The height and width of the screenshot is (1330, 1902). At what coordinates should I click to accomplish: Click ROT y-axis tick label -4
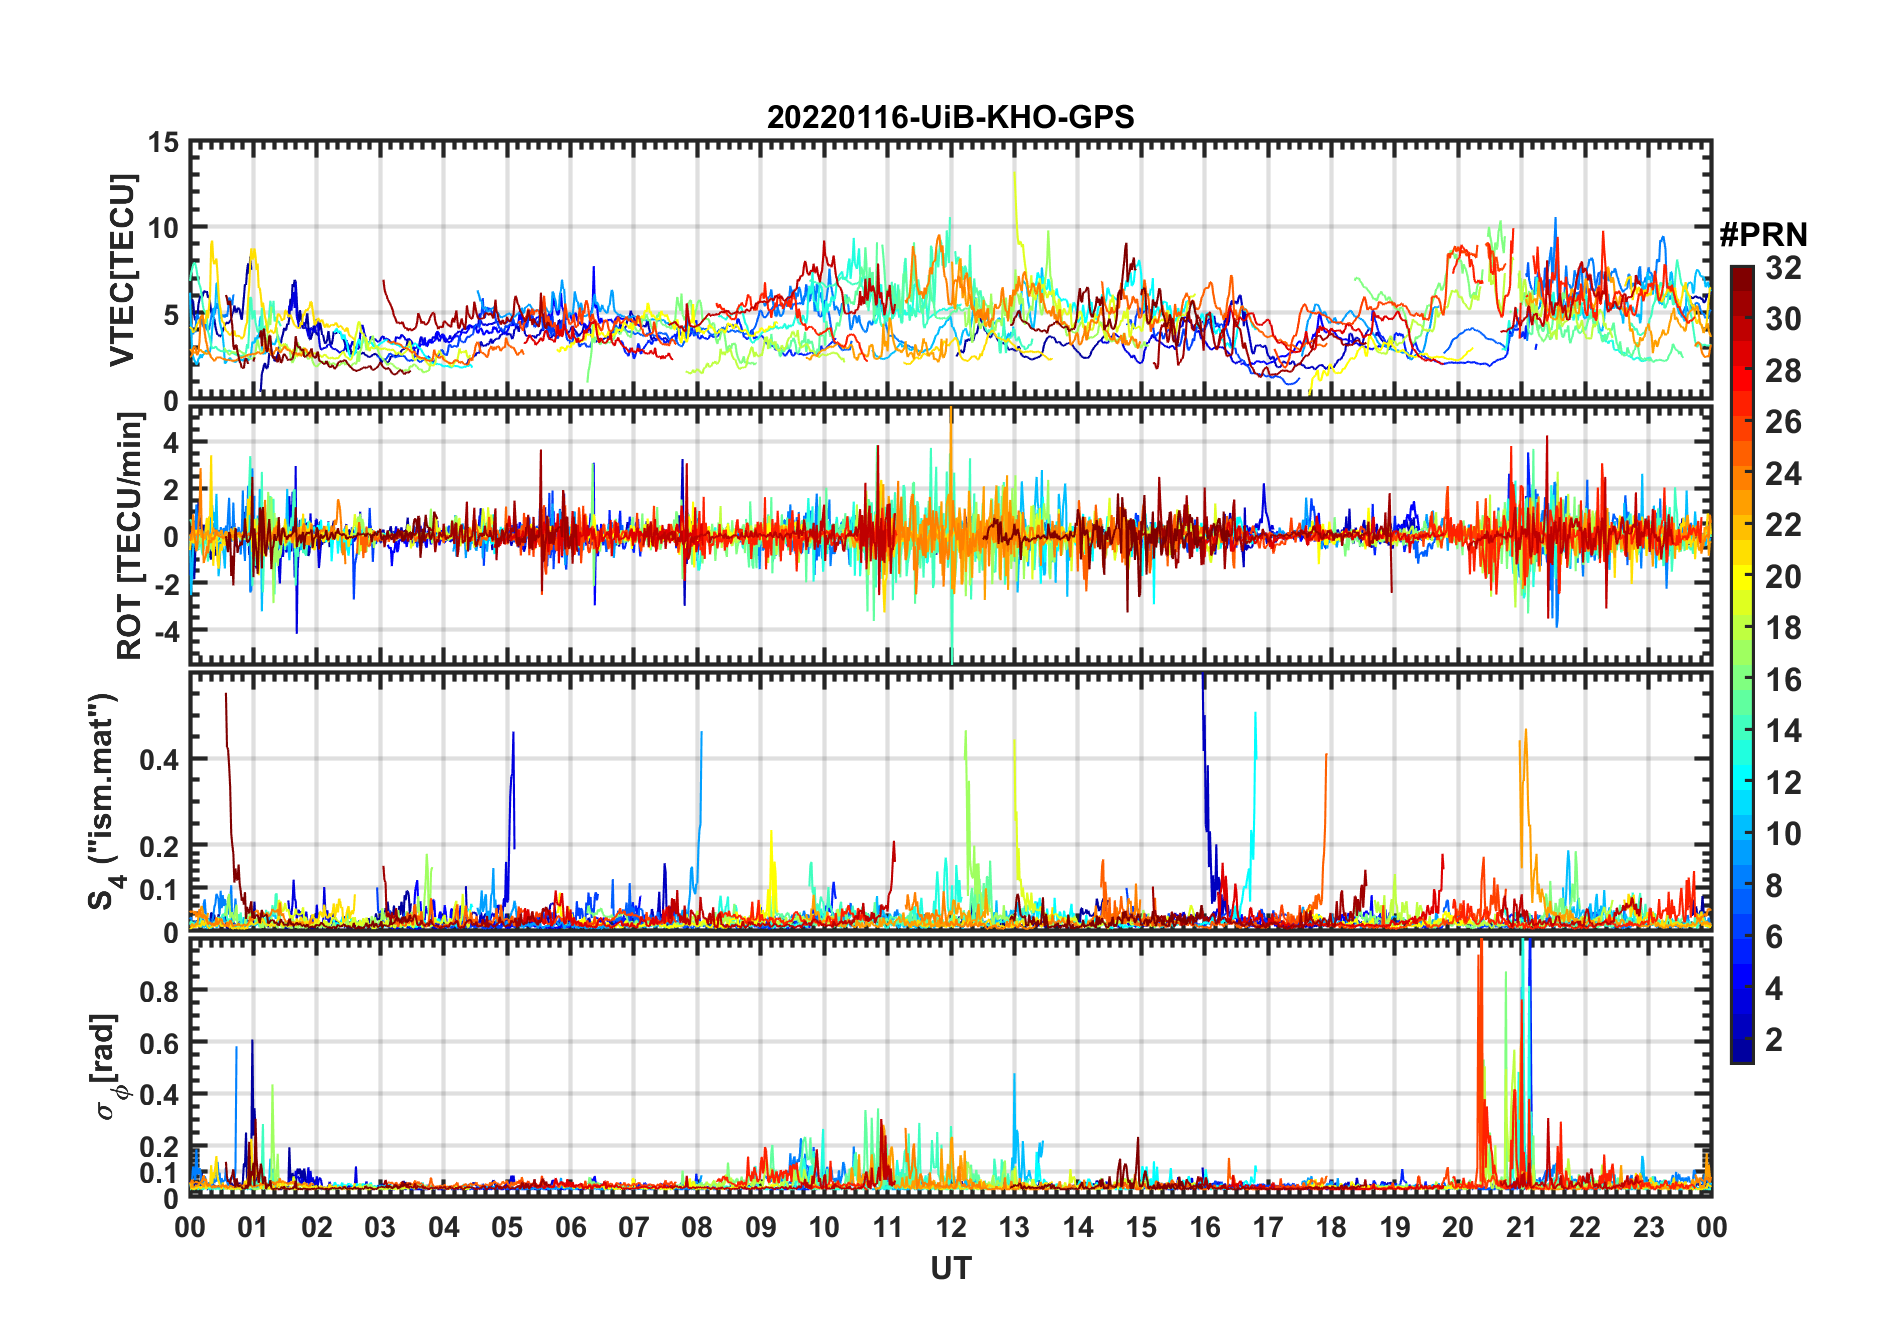point(167,632)
